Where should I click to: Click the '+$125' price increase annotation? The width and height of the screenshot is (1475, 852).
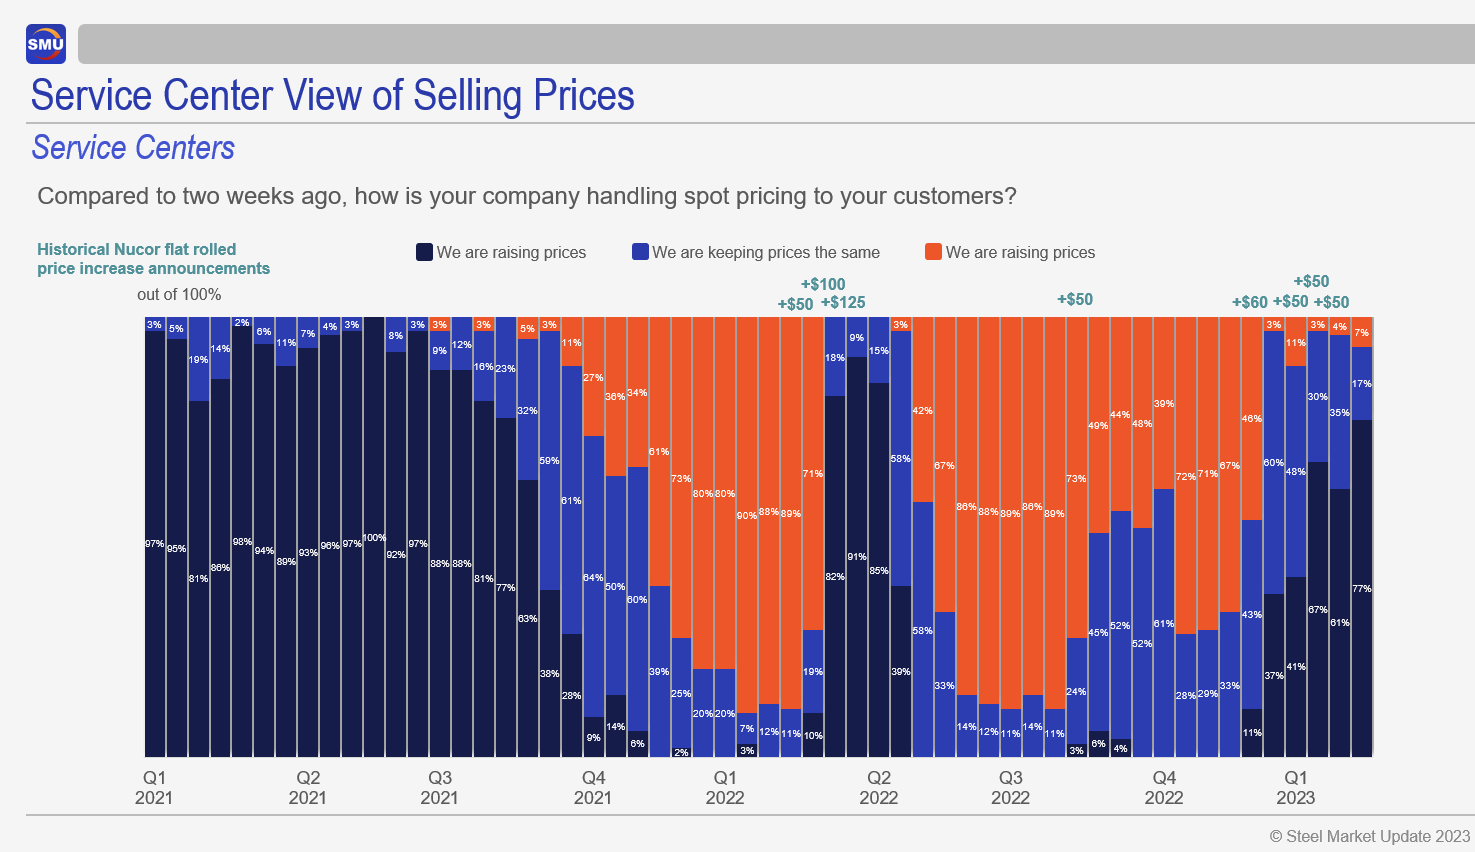point(843,303)
